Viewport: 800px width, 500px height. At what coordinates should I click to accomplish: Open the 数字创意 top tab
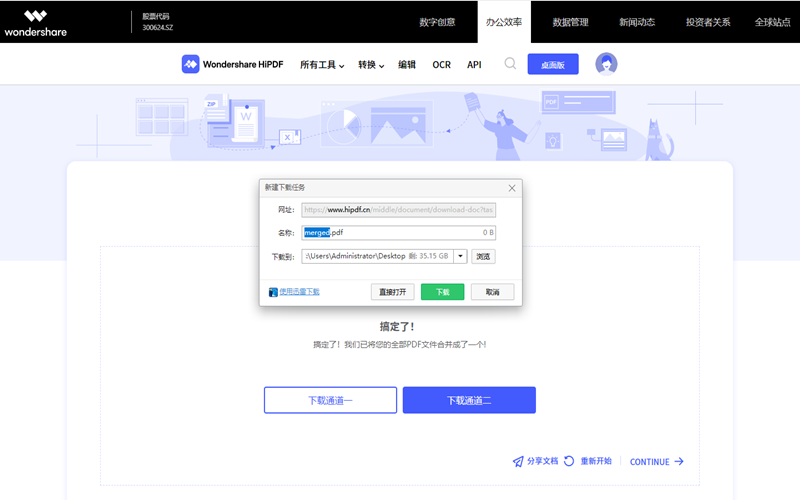pos(437,22)
